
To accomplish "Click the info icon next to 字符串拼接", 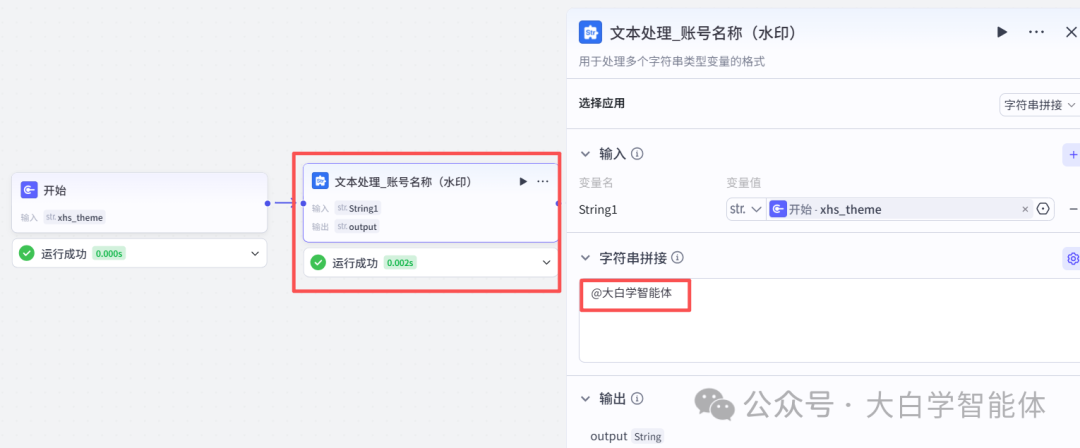I will 678,258.
